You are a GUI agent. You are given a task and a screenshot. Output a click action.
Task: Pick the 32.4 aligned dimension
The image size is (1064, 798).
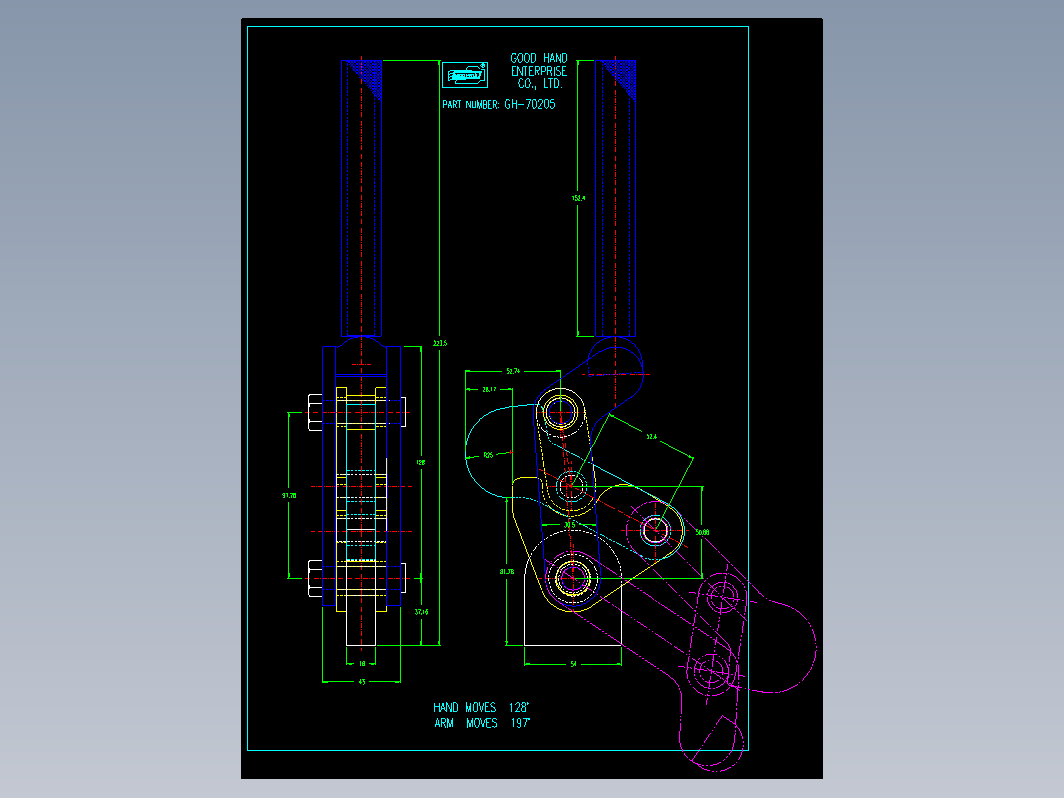651,437
